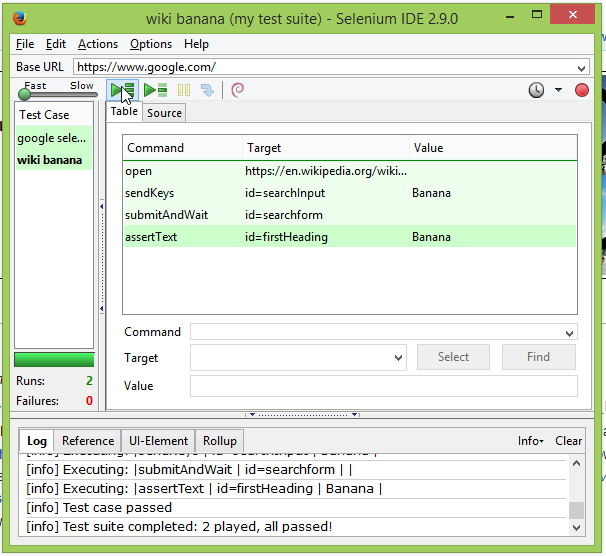Maximize the Selenium IDE window
Screen dimensions: 606x556
pos(536,15)
